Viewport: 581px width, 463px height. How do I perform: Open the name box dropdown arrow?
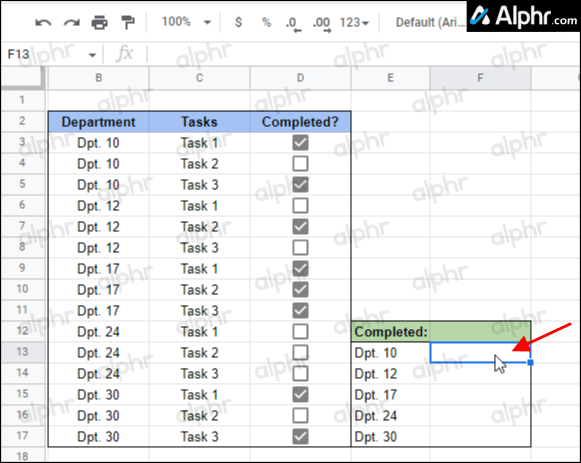pyautogui.click(x=92, y=55)
